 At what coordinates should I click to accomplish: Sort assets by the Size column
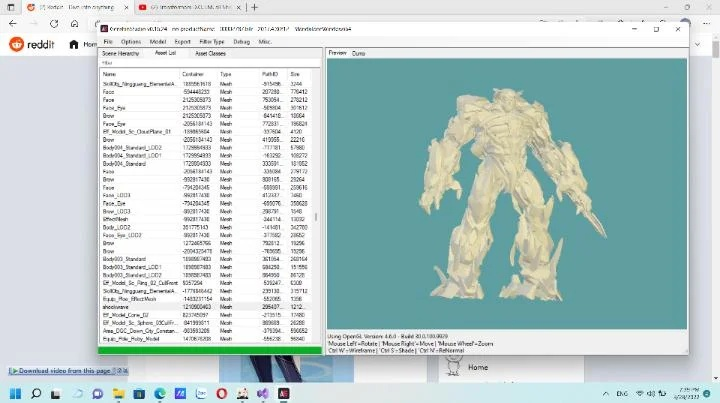(x=300, y=74)
